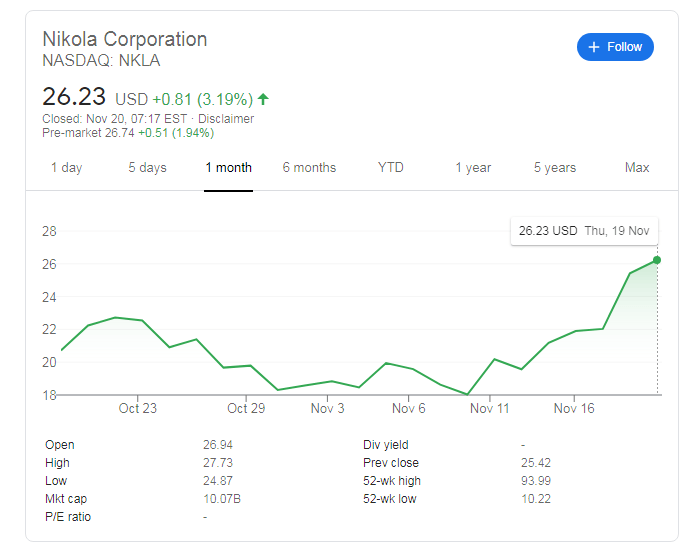
Task: Click the 26.23 USD Thu, 19 Nov tooltip
Action: pos(584,231)
